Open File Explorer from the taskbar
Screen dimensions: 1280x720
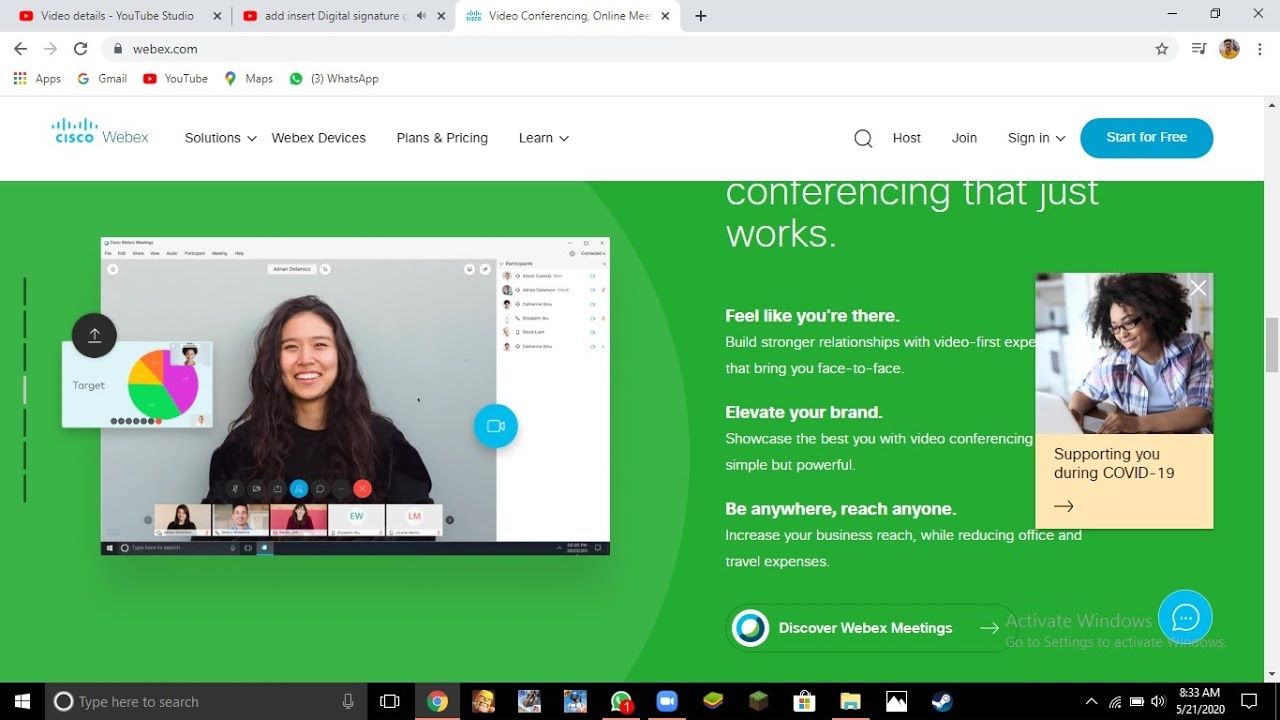click(850, 701)
